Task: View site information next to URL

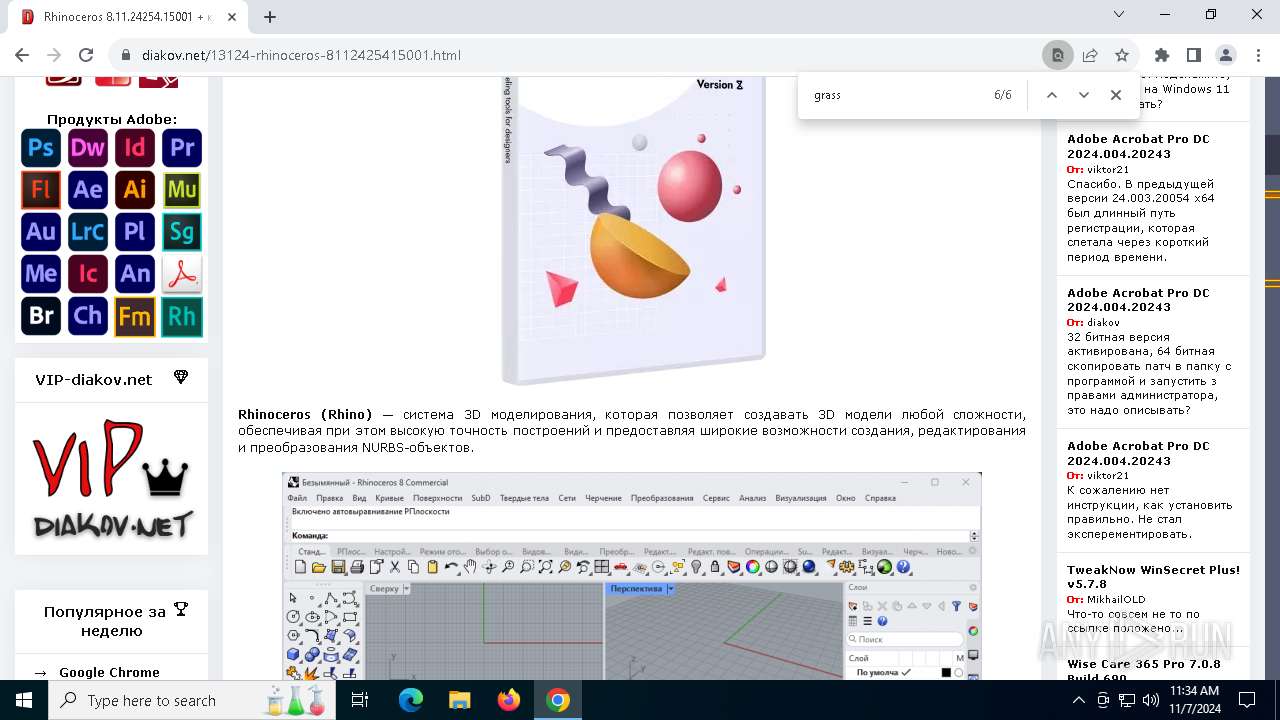Action: coord(126,55)
